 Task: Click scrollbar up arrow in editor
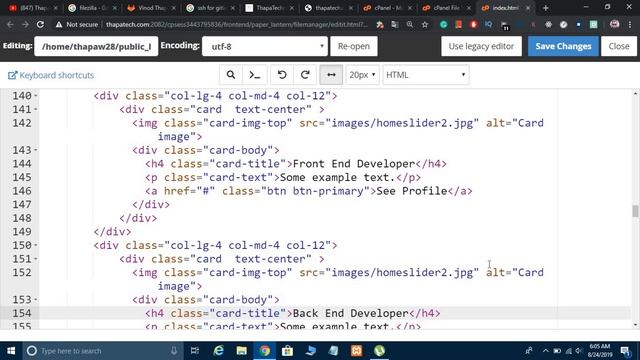[x=635, y=94]
